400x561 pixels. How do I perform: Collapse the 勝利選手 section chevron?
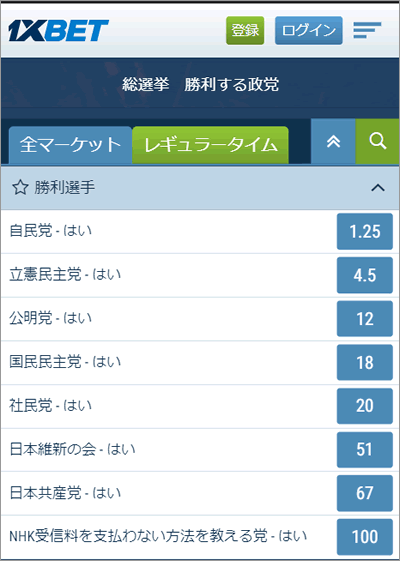(x=378, y=187)
